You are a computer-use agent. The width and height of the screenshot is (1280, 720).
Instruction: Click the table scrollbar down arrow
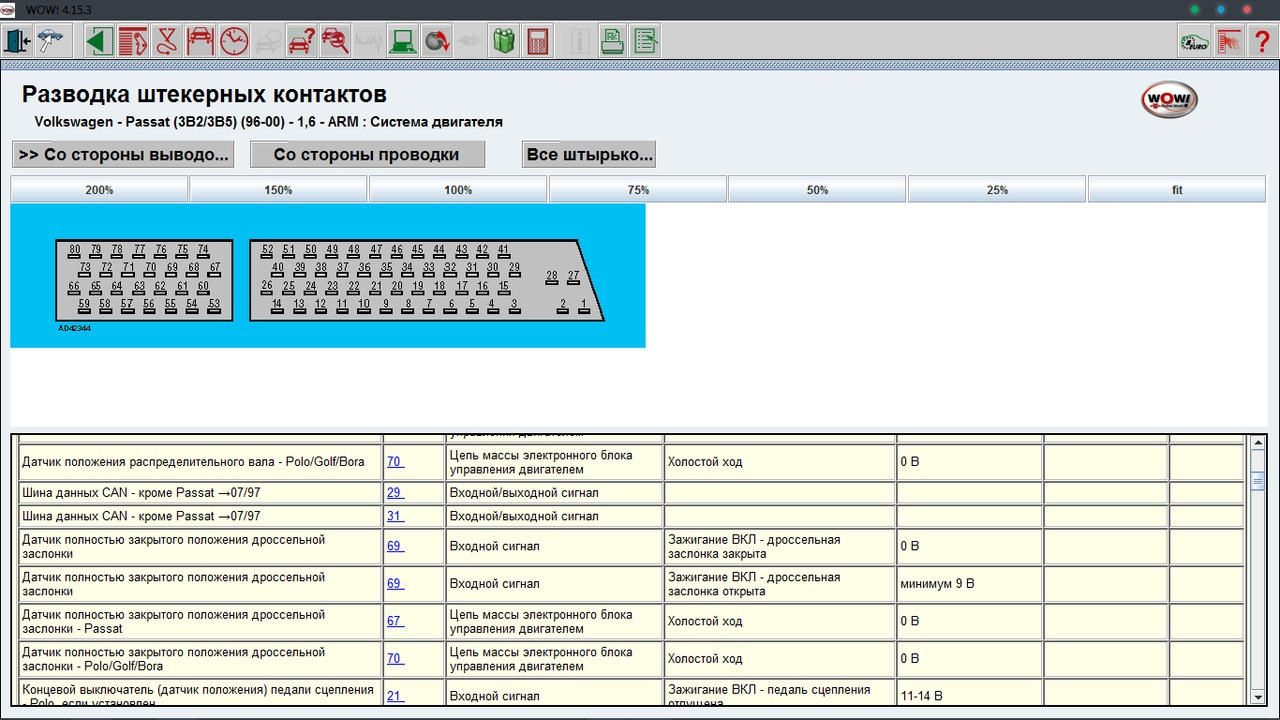[x=1258, y=697]
